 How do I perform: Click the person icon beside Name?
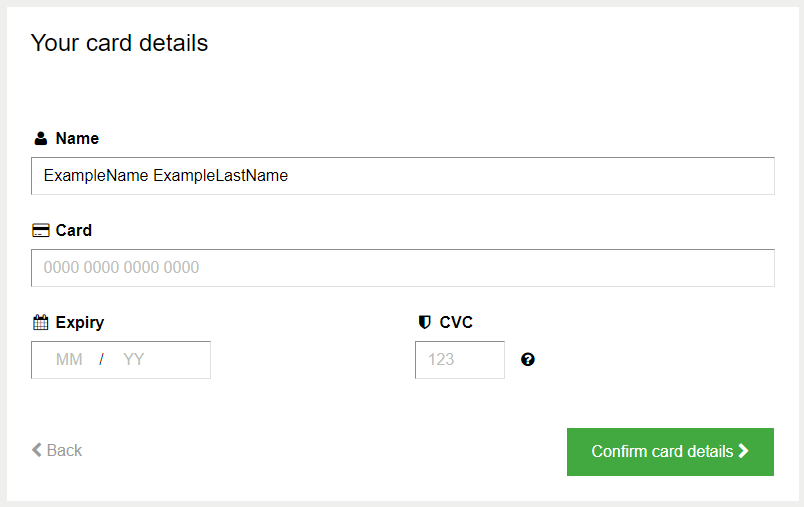coord(41,138)
